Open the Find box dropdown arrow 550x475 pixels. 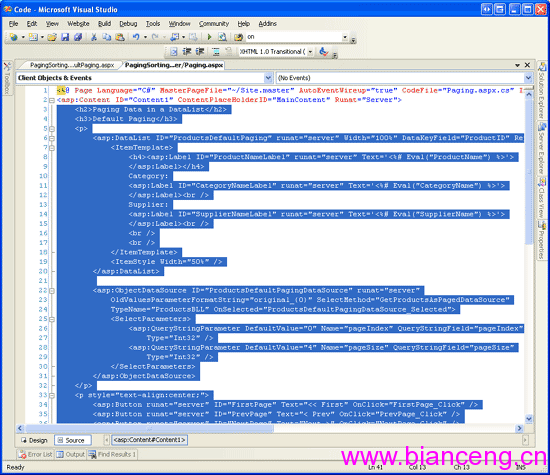345,37
